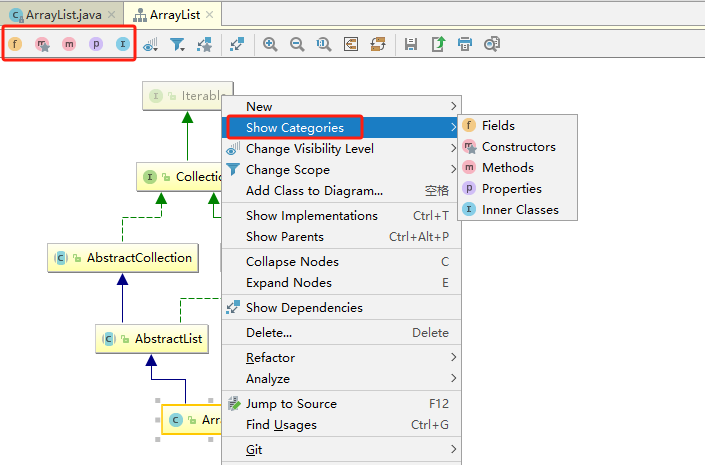
Task: Toggle Methods in the categories submenu
Action: coord(518,168)
